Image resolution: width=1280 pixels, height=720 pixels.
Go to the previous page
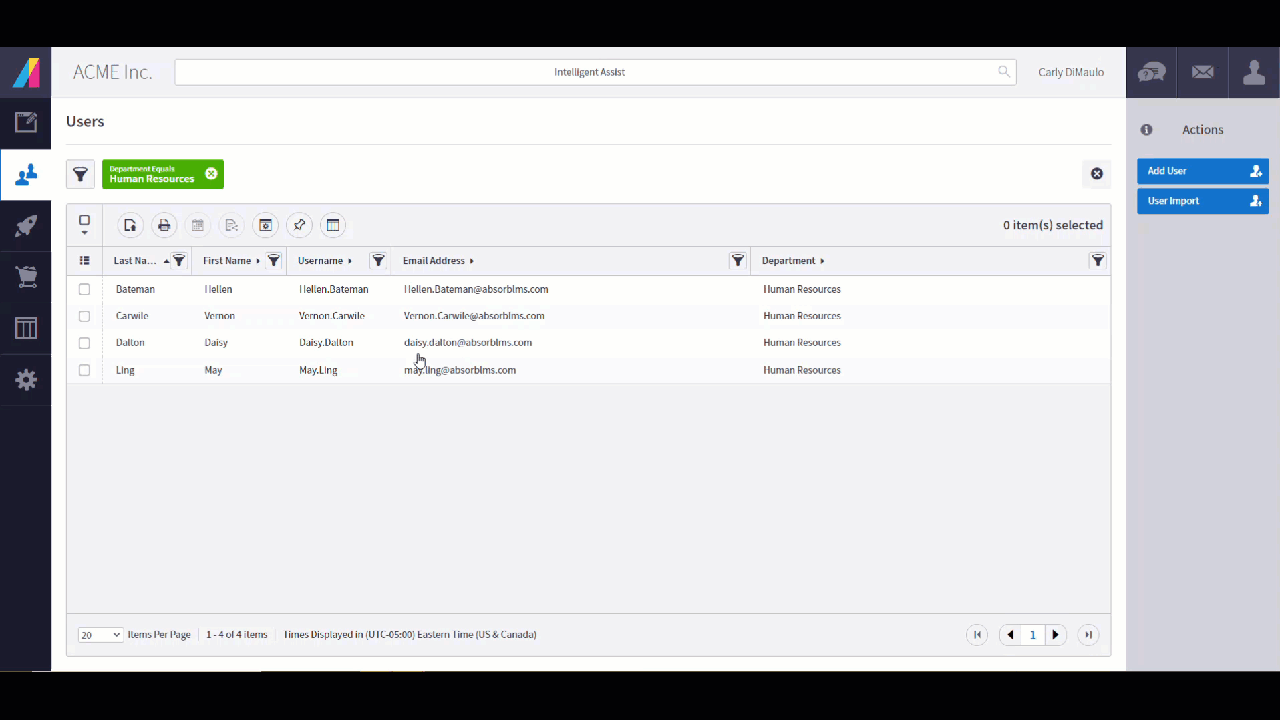click(1011, 635)
